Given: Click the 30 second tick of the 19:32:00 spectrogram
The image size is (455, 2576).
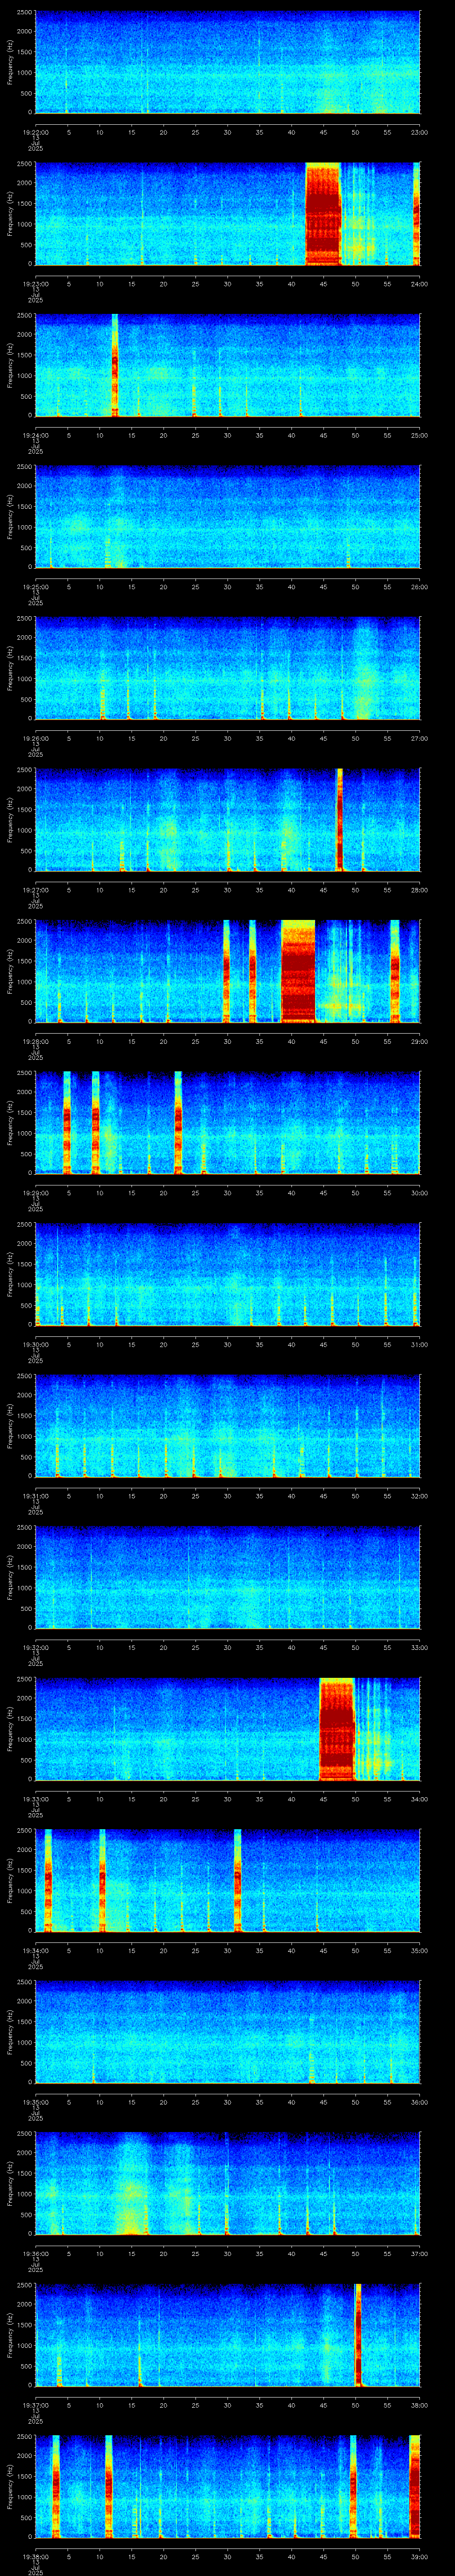Looking at the screenshot, I should [x=227, y=1647].
